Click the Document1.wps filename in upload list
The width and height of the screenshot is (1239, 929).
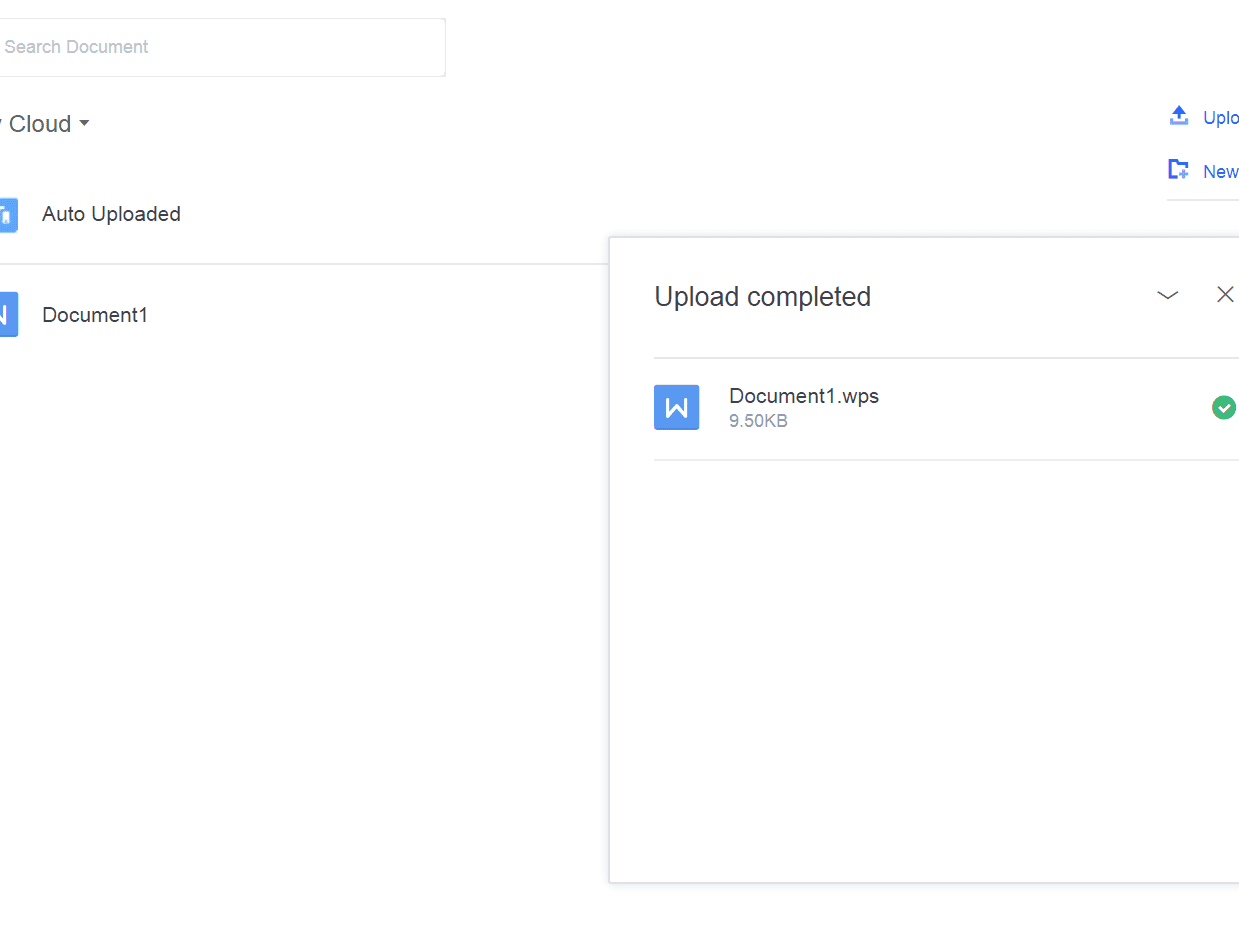(804, 396)
